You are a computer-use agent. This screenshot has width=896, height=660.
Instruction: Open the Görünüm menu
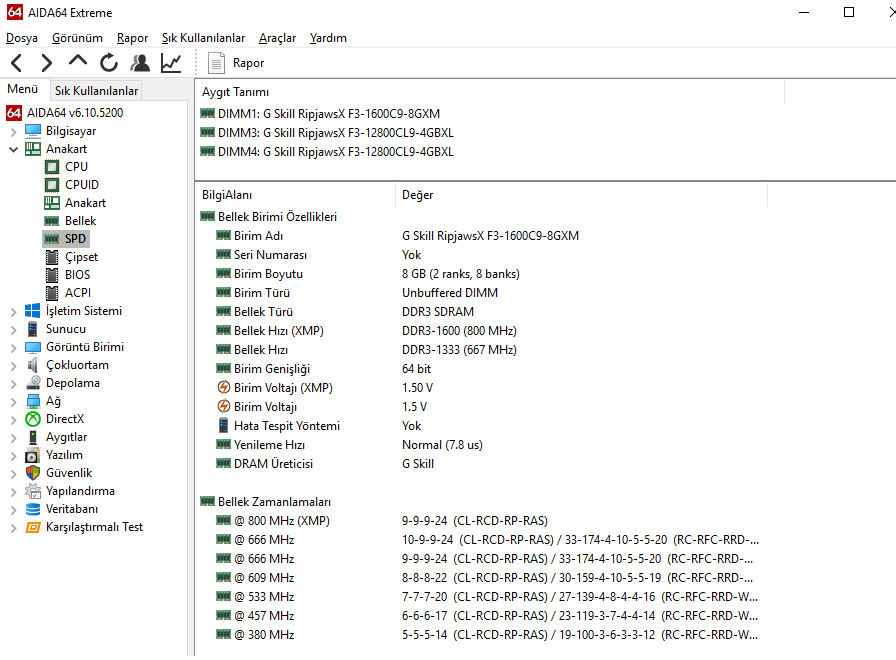point(77,38)
